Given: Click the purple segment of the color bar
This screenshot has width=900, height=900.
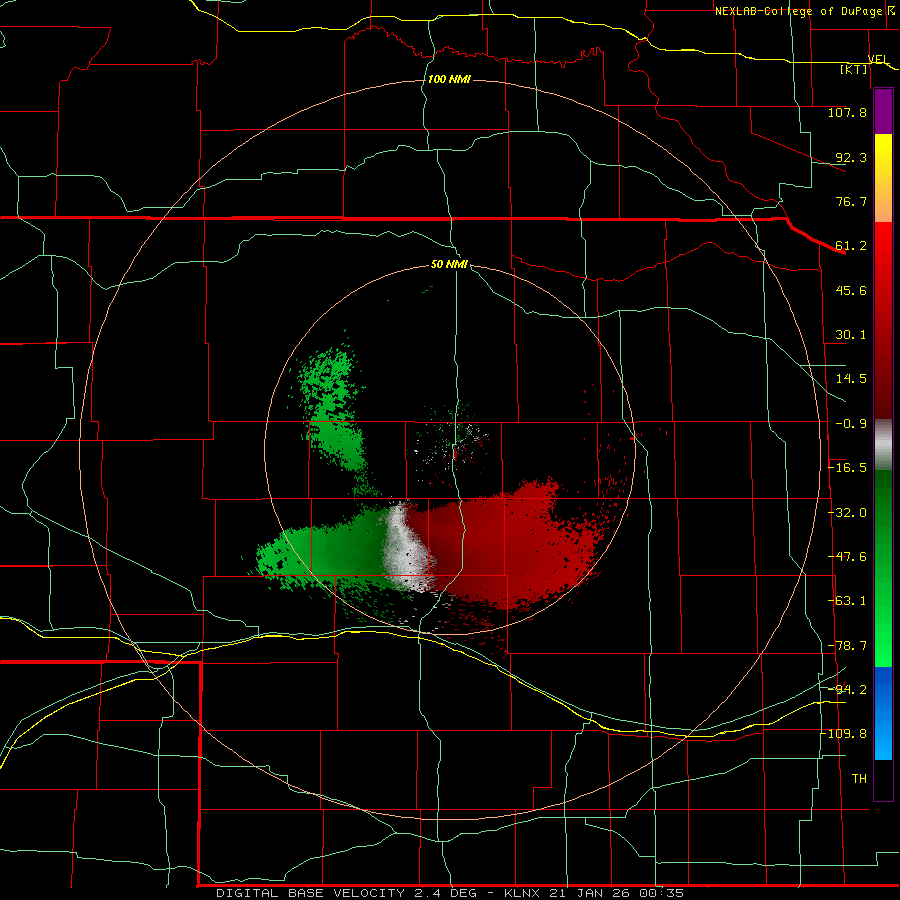Looking at the screenshot, I should pyautogui.click(x=883, y=112).
